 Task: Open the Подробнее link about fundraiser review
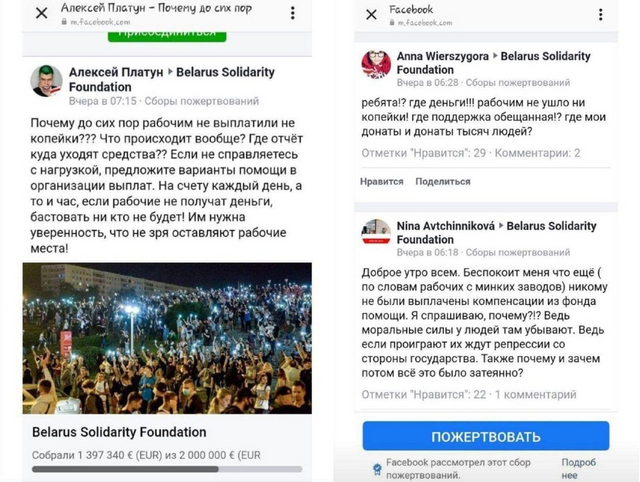point(579,469)
